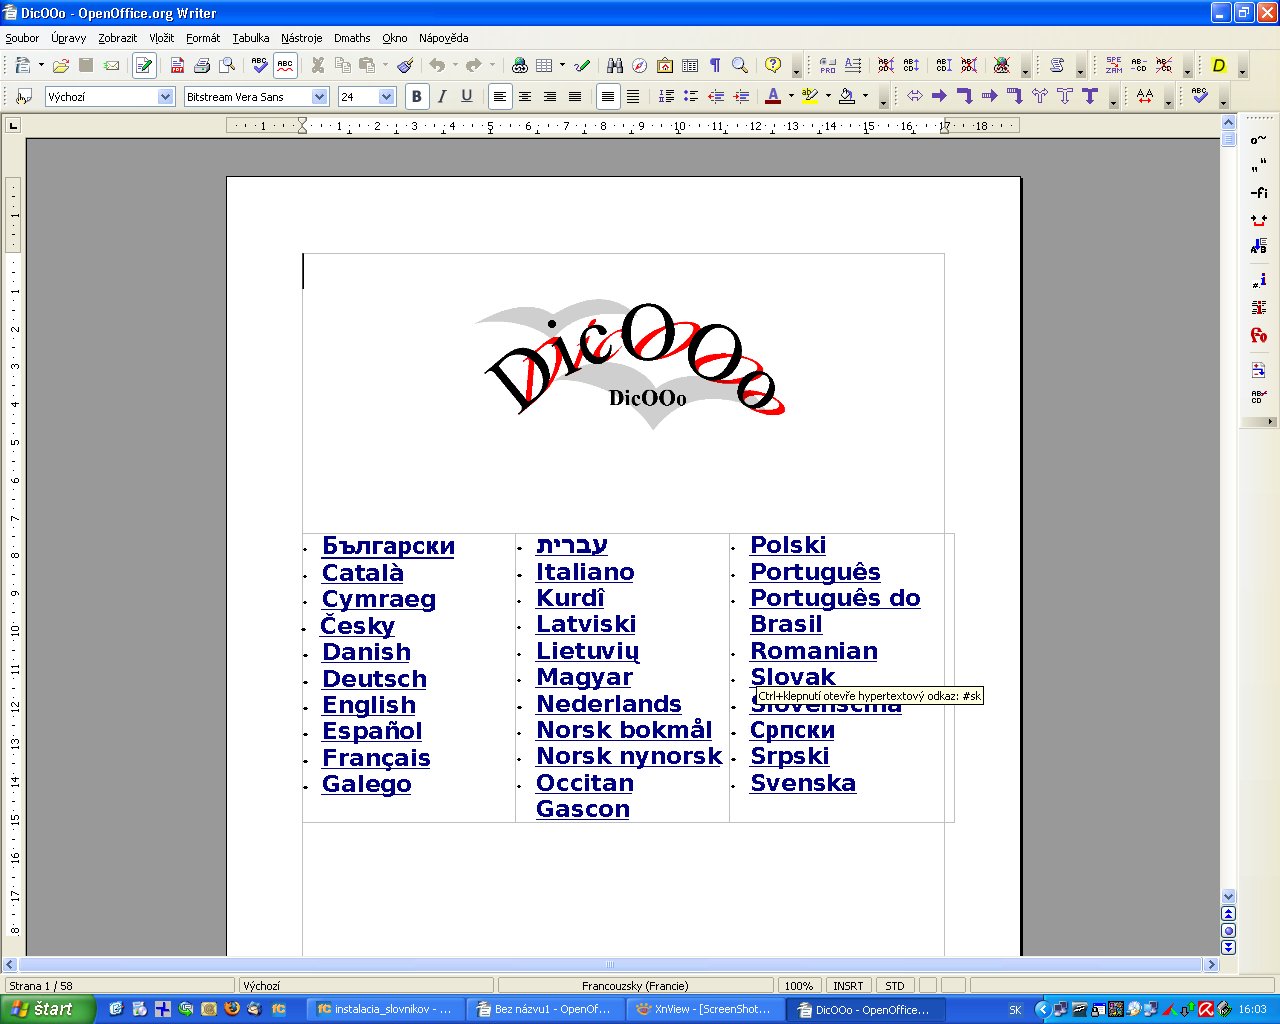The height and width of the screenshot is (1024, 1280).
Task: Open the Formát menu
Action: 203,38
